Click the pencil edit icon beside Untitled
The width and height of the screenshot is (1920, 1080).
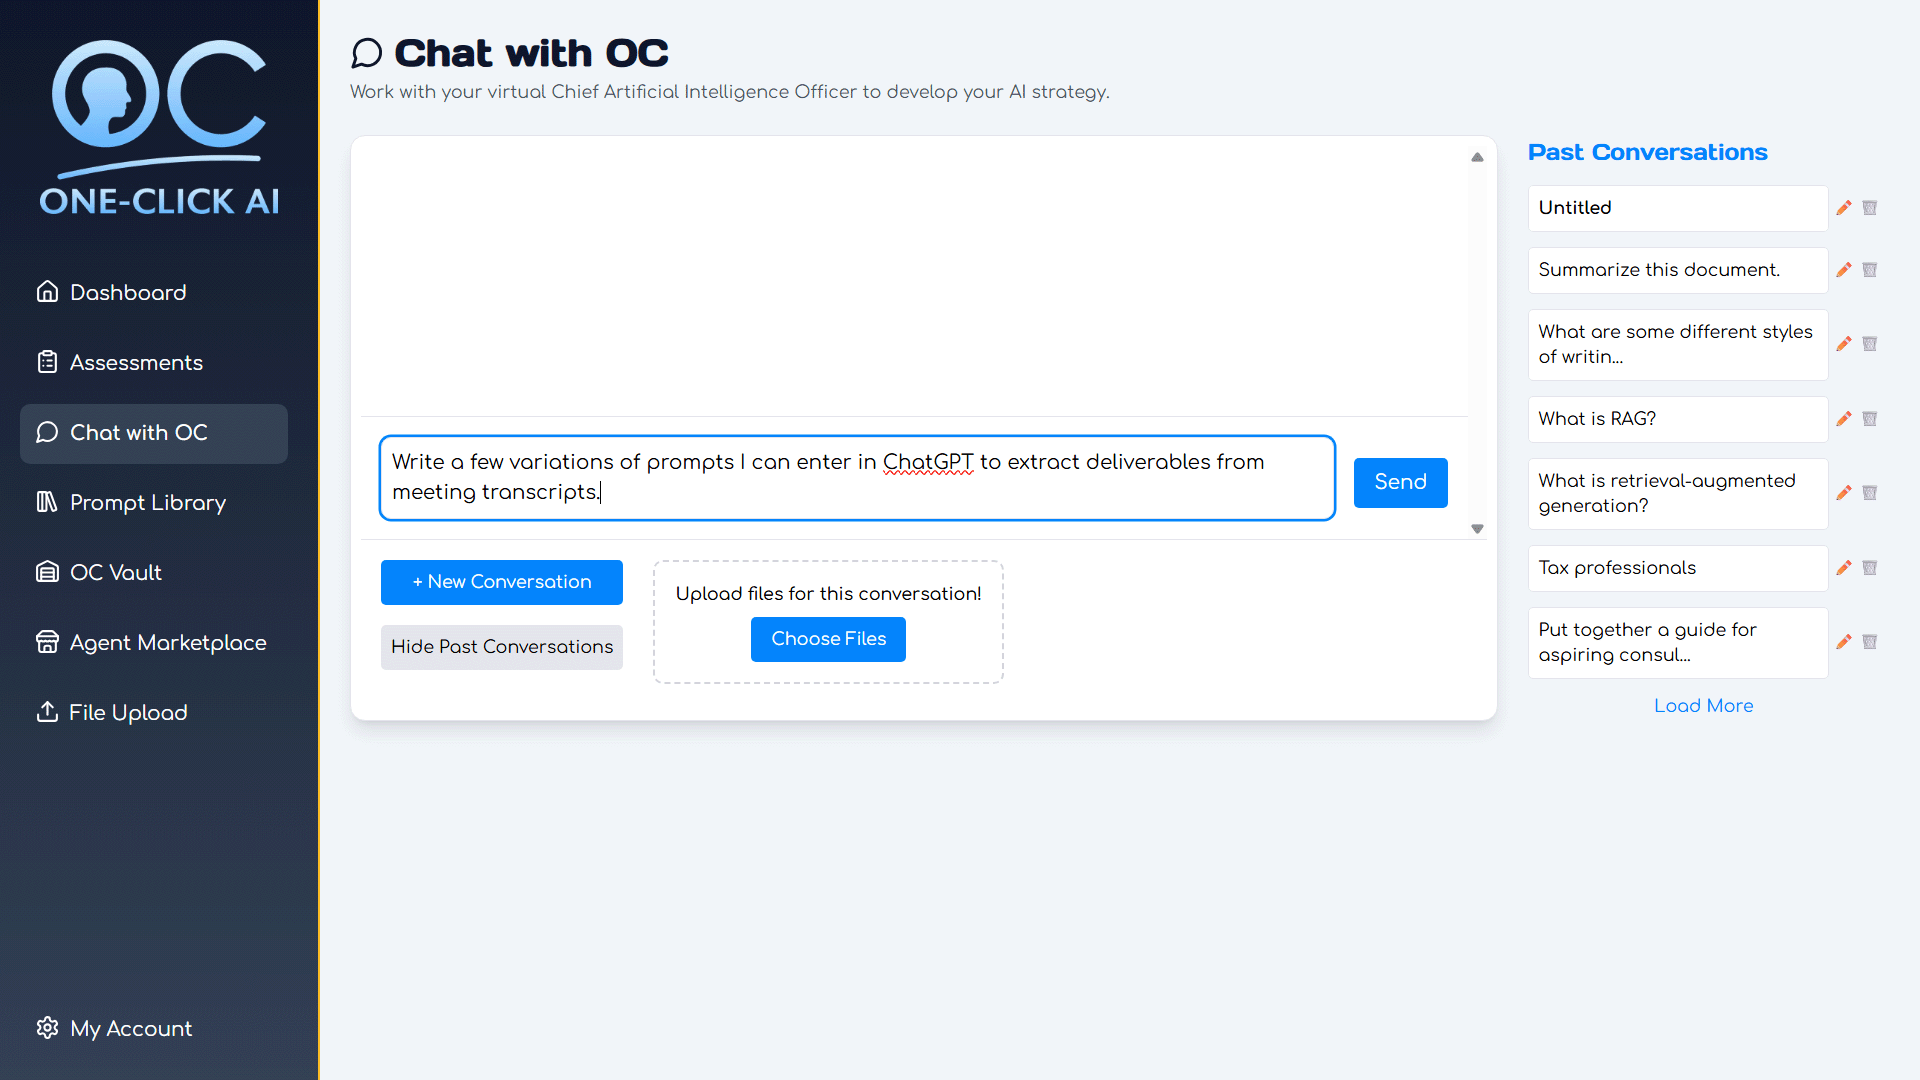(1844, 208)
